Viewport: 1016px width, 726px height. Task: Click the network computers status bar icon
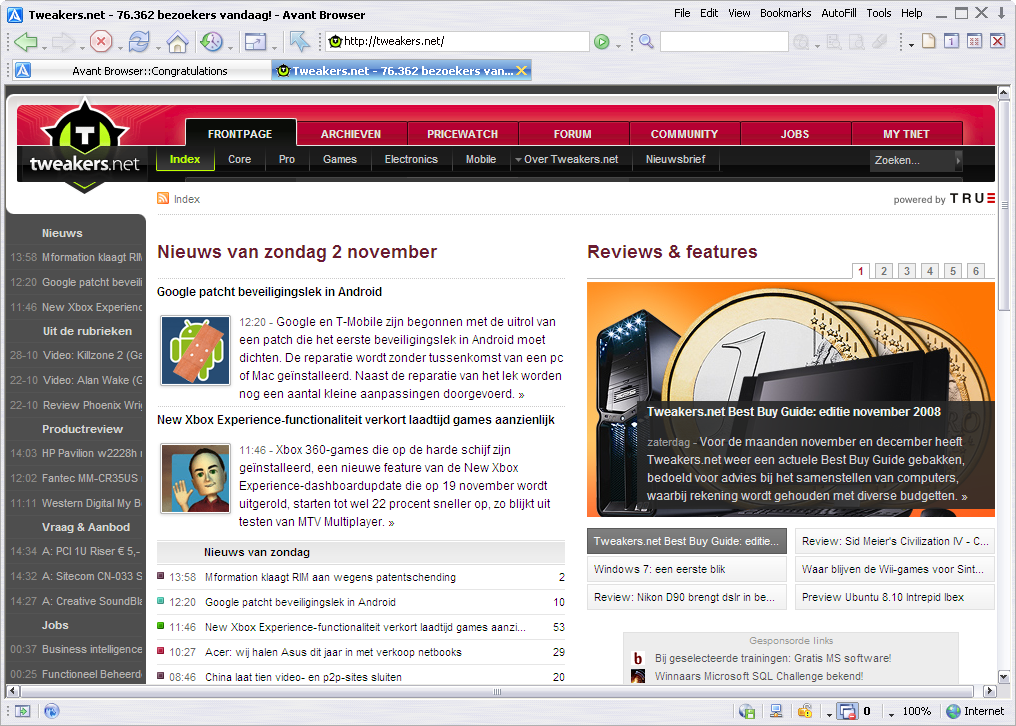(776, 711)
